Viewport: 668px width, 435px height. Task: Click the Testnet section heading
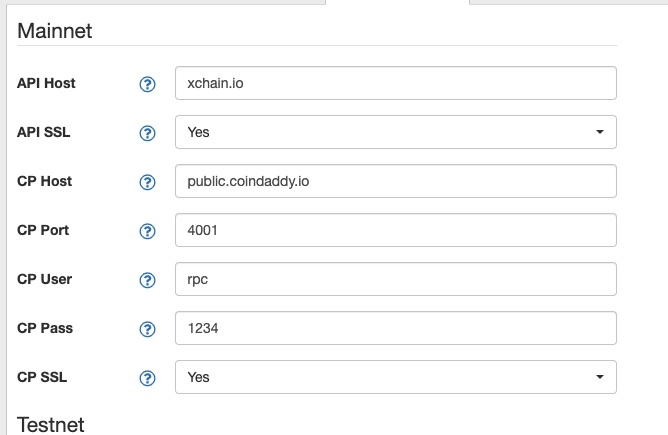[x=51, y=425]
